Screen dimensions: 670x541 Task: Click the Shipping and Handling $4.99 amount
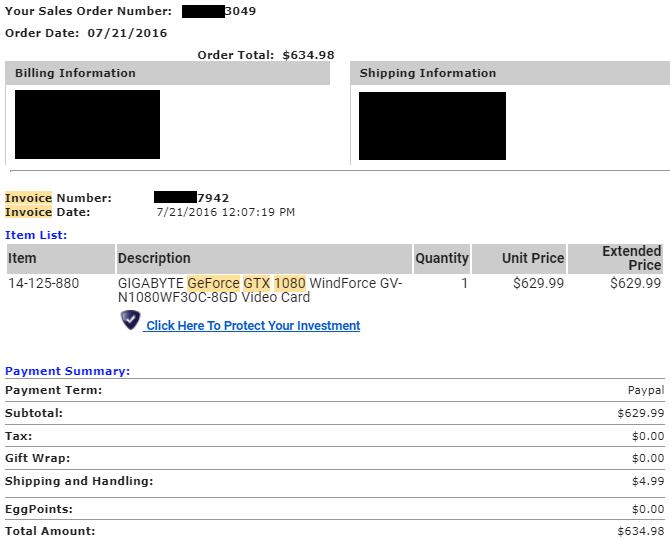tap(647, 482)
